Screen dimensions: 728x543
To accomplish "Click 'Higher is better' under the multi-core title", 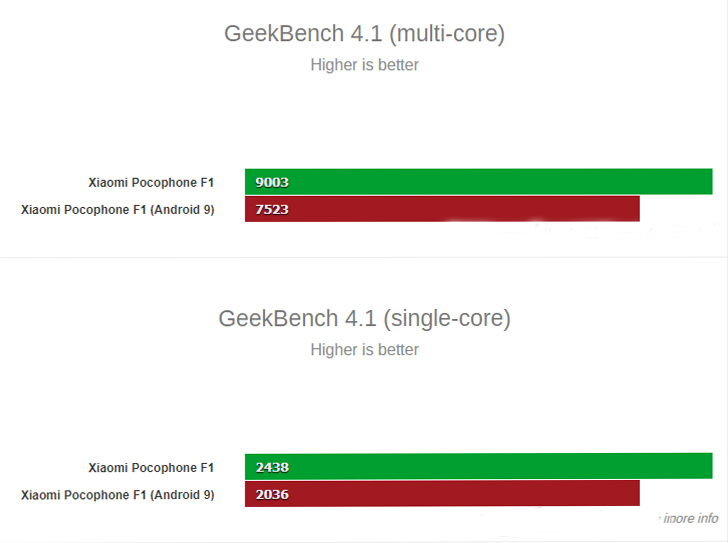I will pyautogui.click(x=364, y=65).
